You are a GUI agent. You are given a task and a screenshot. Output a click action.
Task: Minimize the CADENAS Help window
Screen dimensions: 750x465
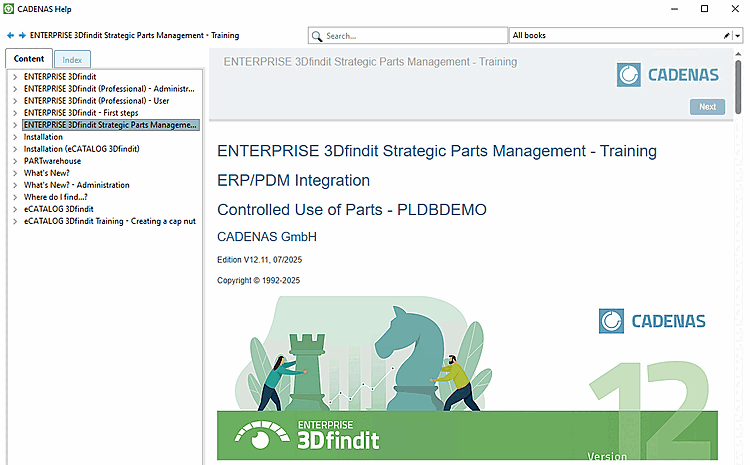point(674,9)
